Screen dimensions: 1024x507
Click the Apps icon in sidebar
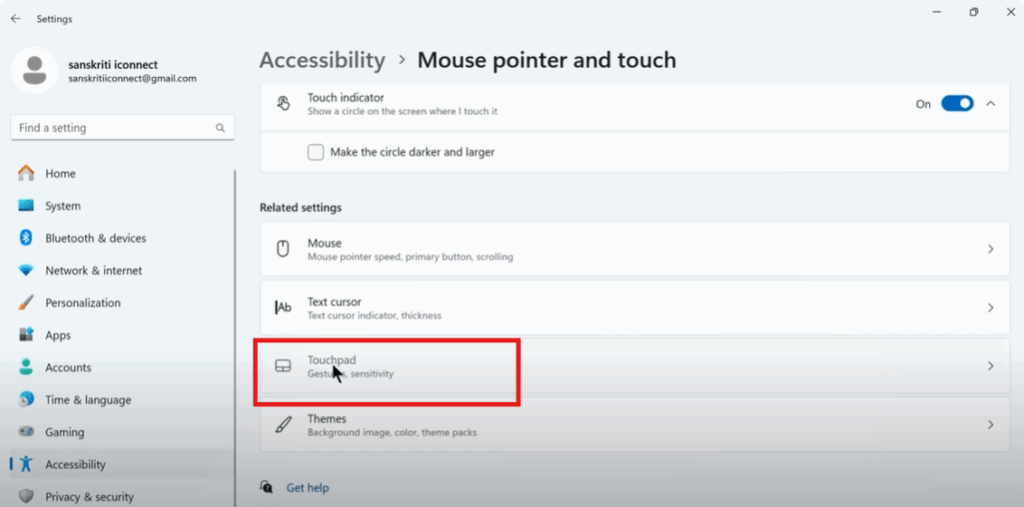coord(26,335)
